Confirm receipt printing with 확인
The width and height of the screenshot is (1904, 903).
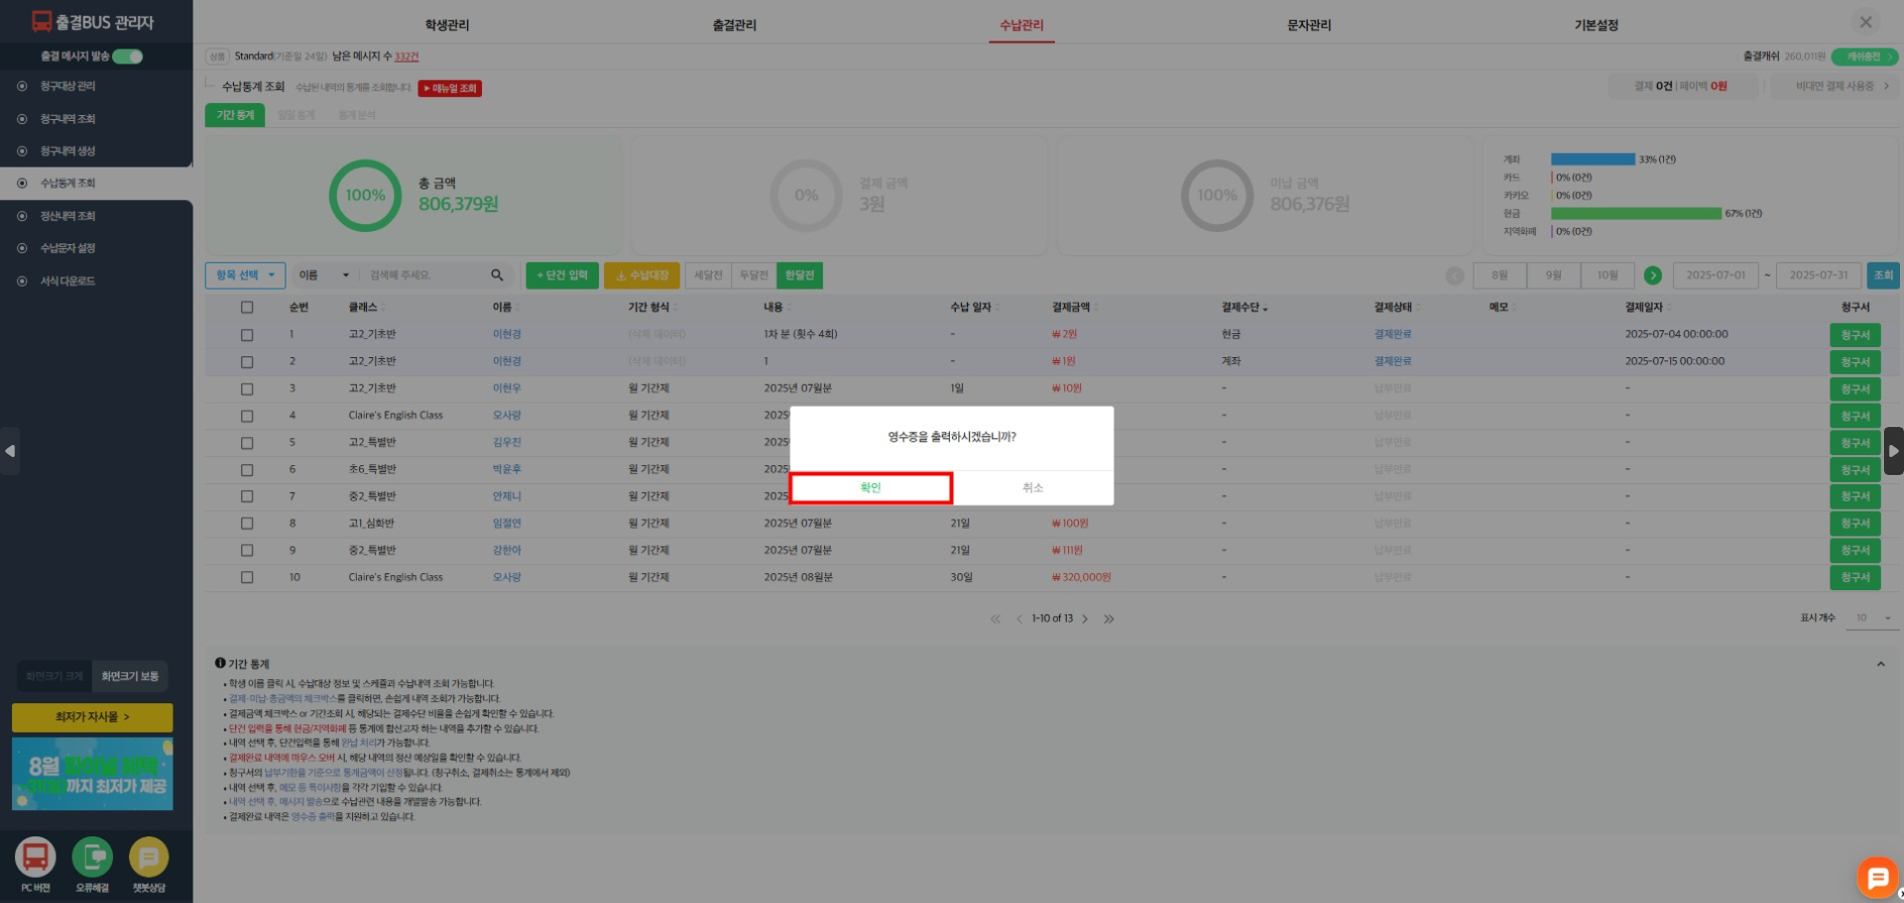coord(870,488)
